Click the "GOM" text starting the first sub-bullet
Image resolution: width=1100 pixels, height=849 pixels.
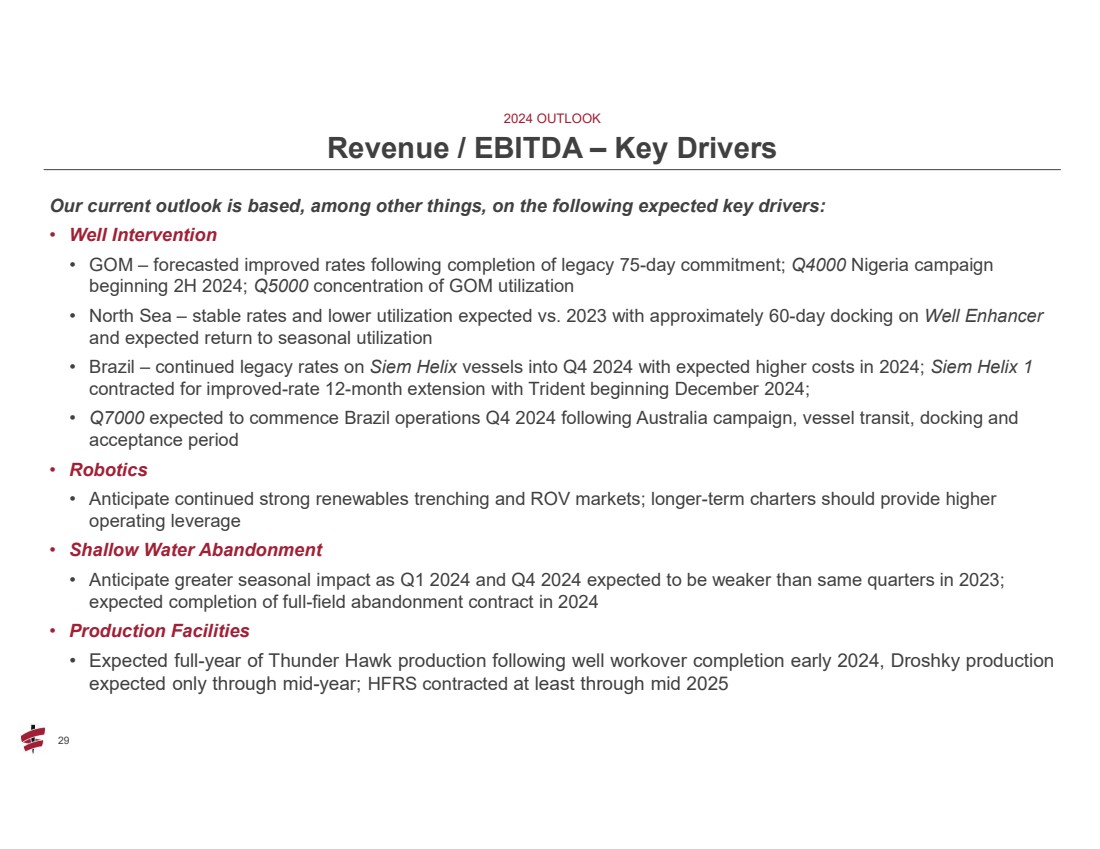108,265
